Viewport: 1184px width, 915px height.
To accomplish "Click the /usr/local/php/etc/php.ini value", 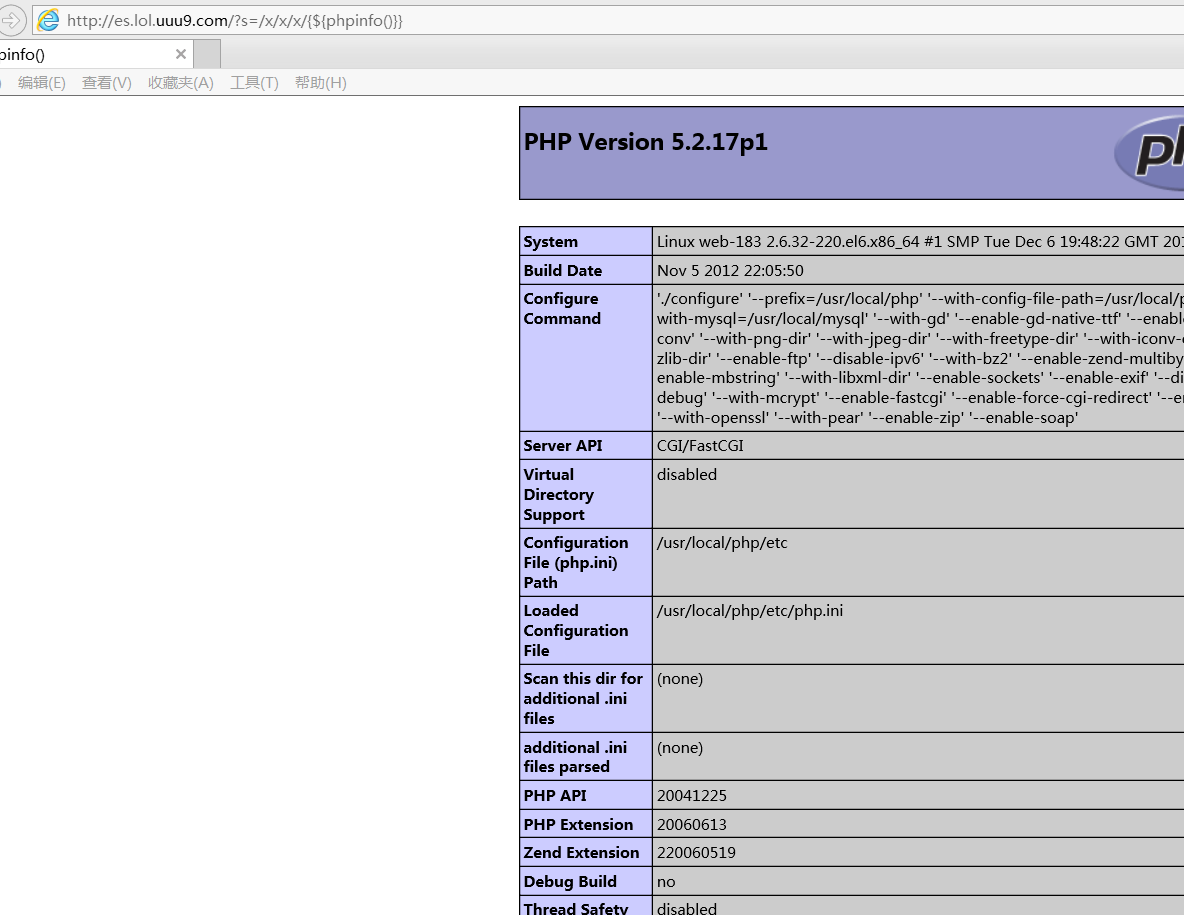I will click(x=750, y=610).
